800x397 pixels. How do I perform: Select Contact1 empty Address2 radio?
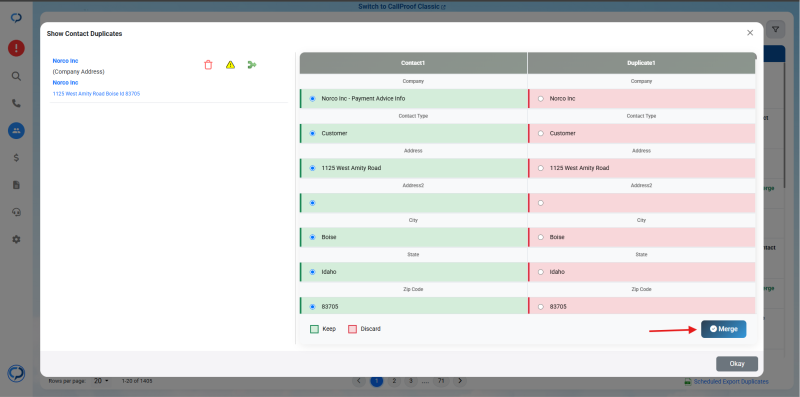[x=313, y=203]
